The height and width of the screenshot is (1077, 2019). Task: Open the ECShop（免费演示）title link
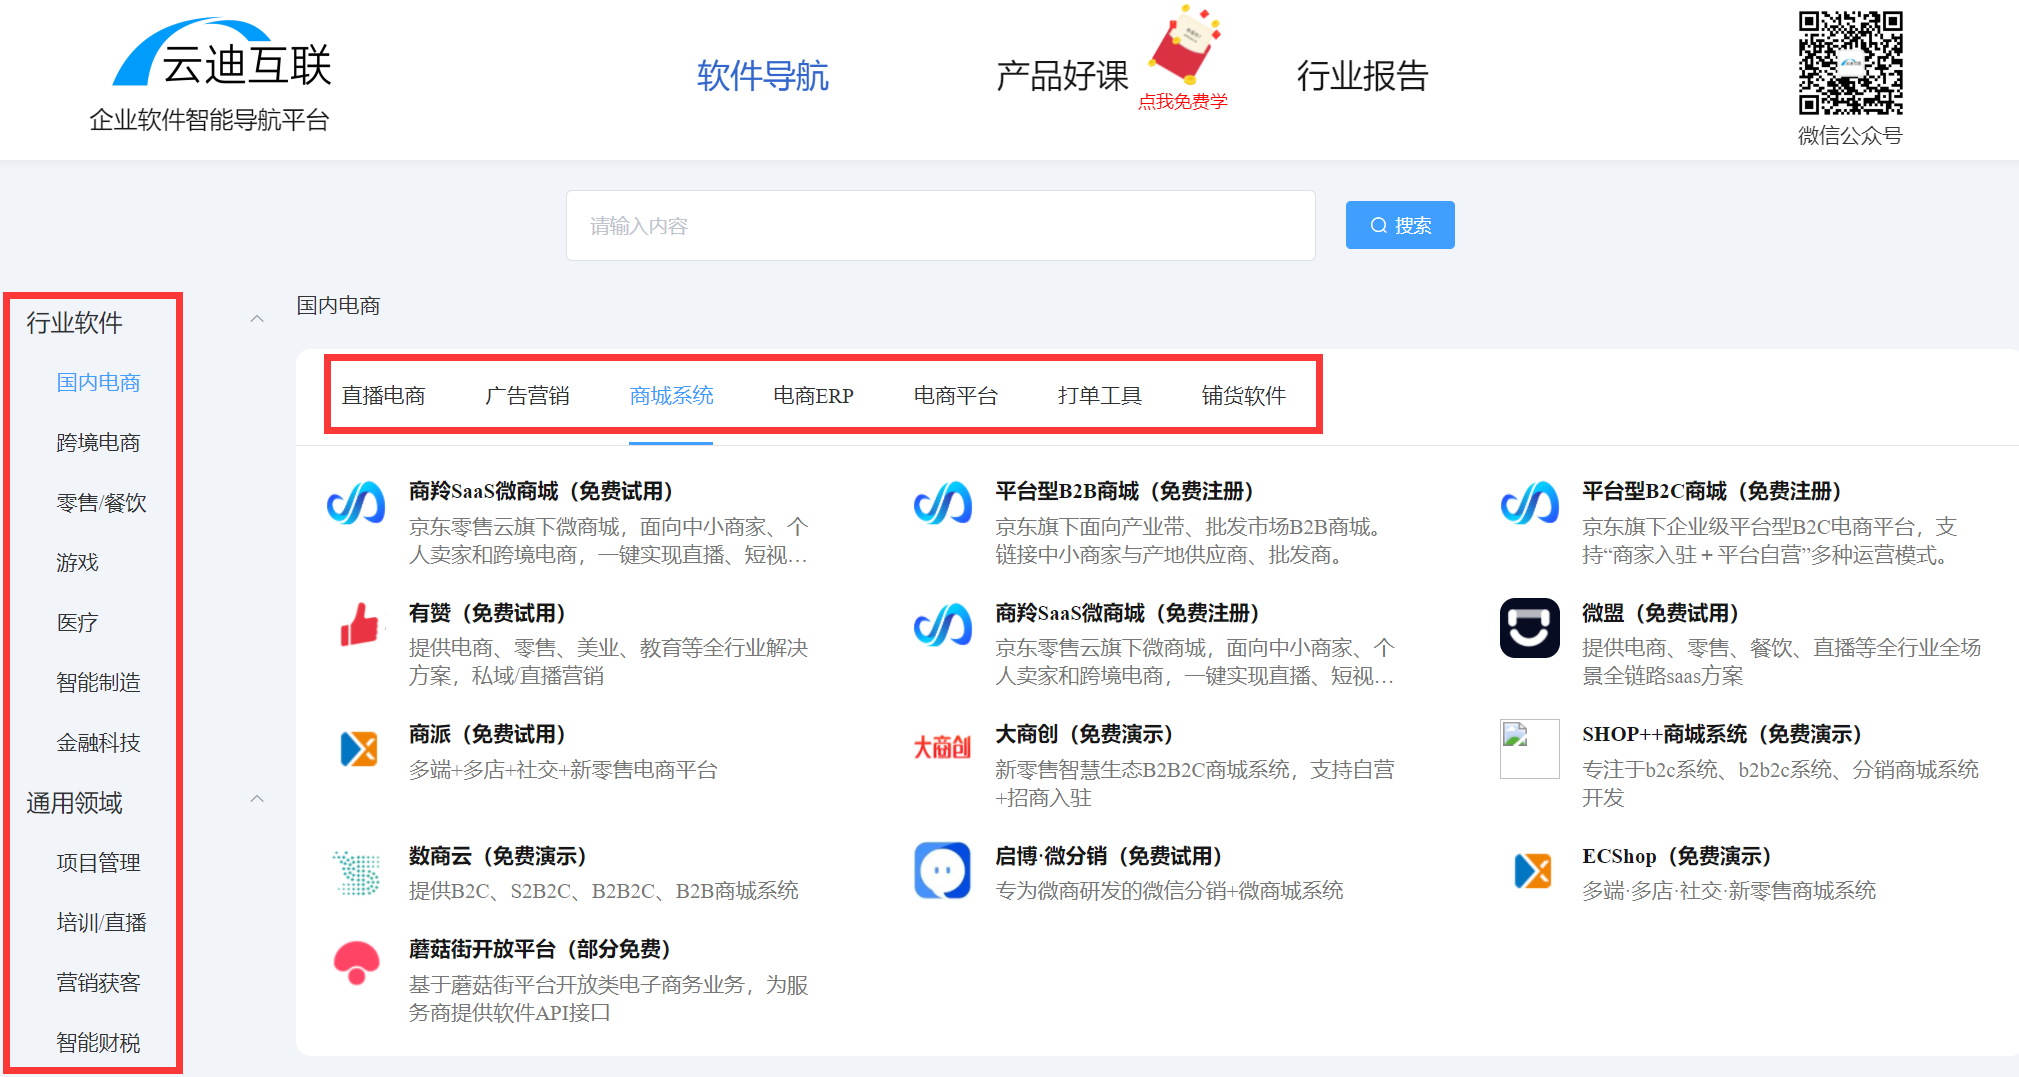coord(1678,857)
